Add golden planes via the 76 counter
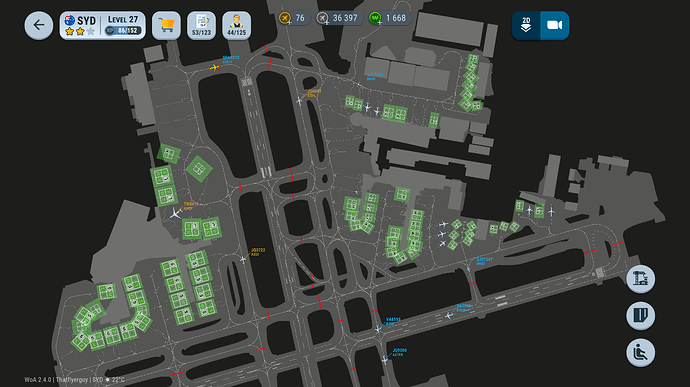Image resolution: width=690 pixels, height=387 pixels. point(294,18)
